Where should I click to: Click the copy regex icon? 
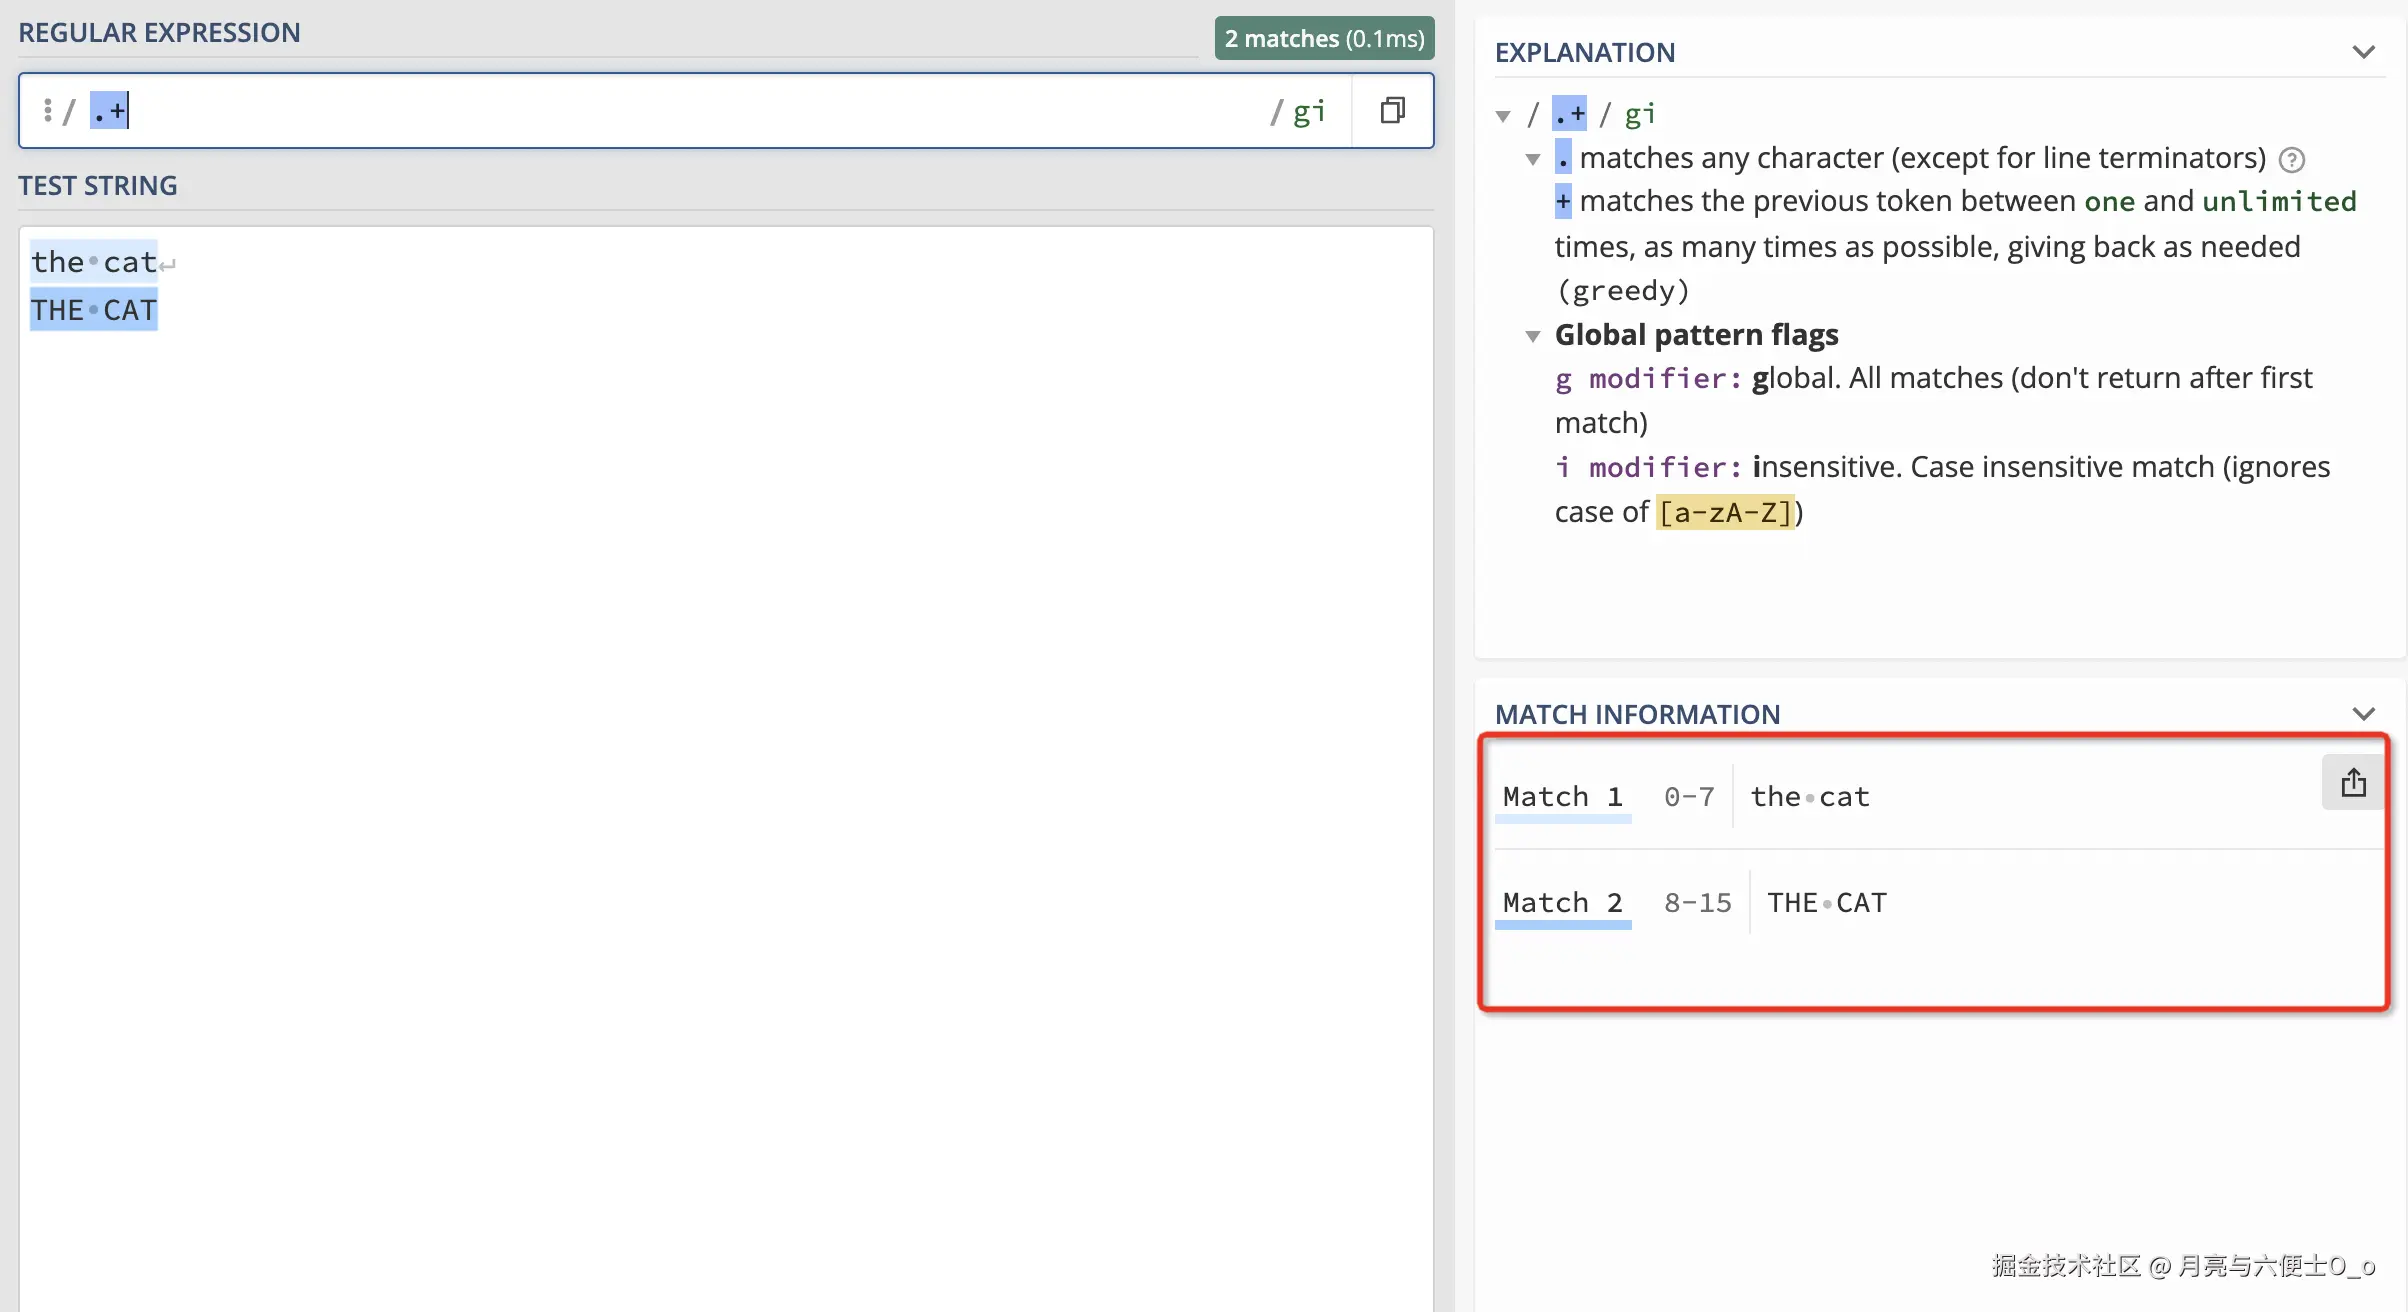(1392, 110)
